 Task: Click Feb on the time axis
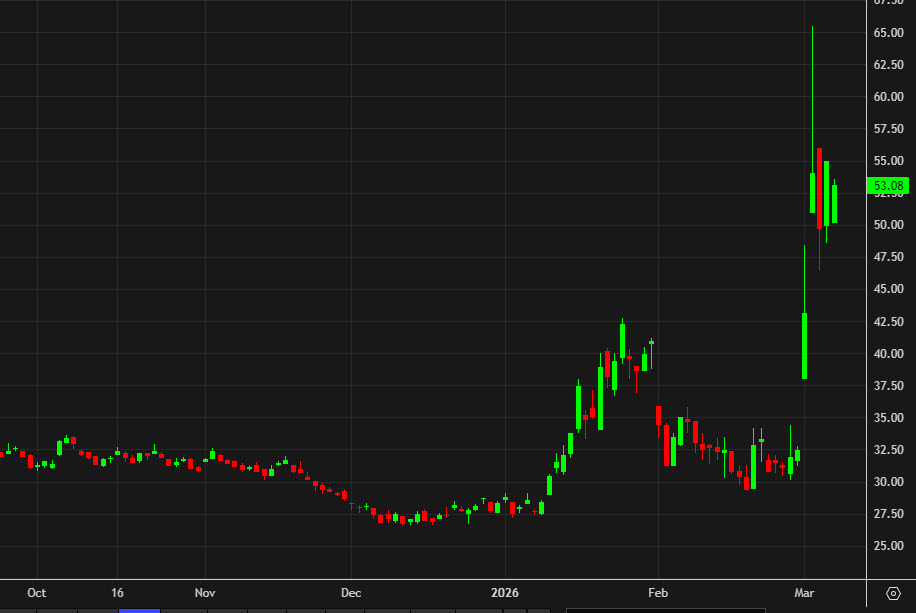657,592
